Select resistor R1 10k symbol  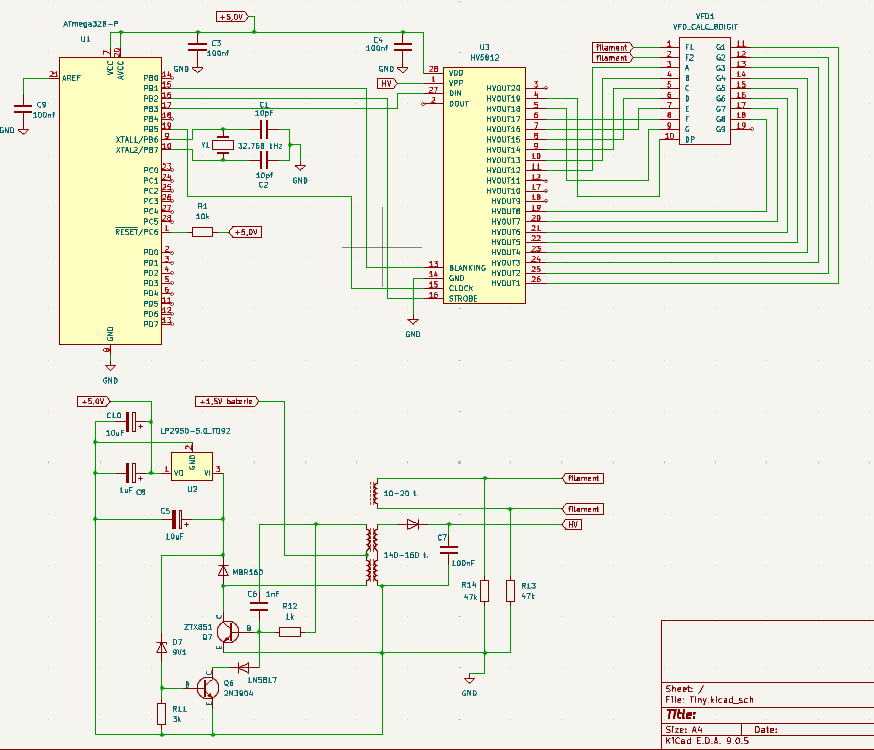[x=202, y=232]
